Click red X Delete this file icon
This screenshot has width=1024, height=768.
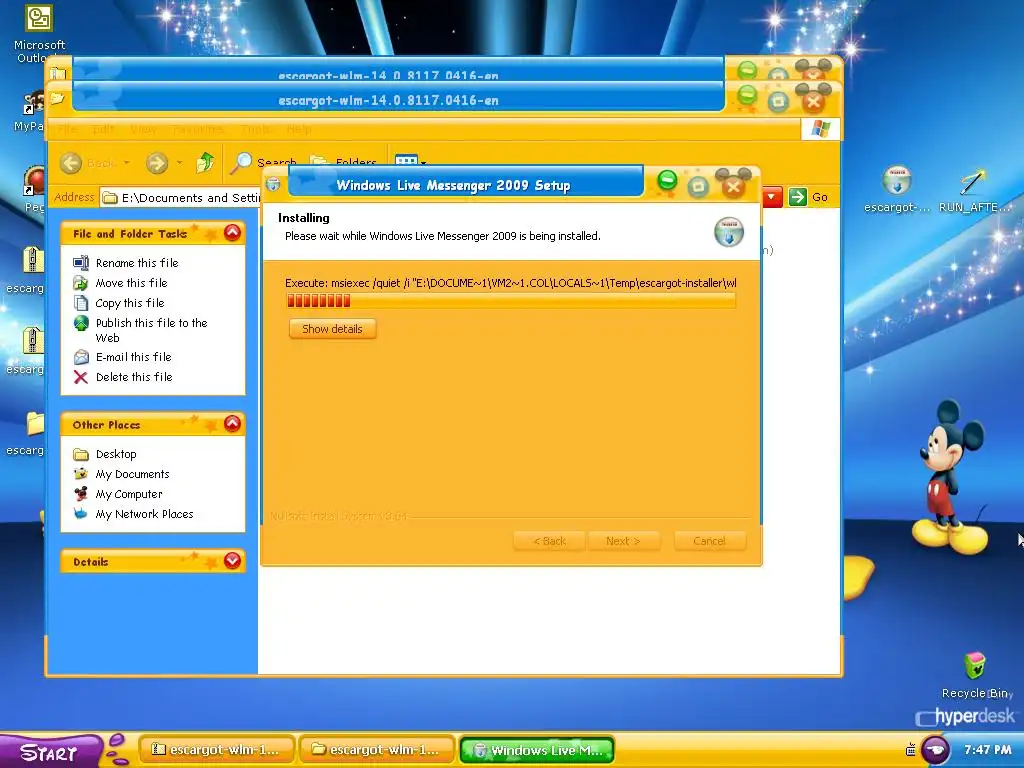pos(81,377)
